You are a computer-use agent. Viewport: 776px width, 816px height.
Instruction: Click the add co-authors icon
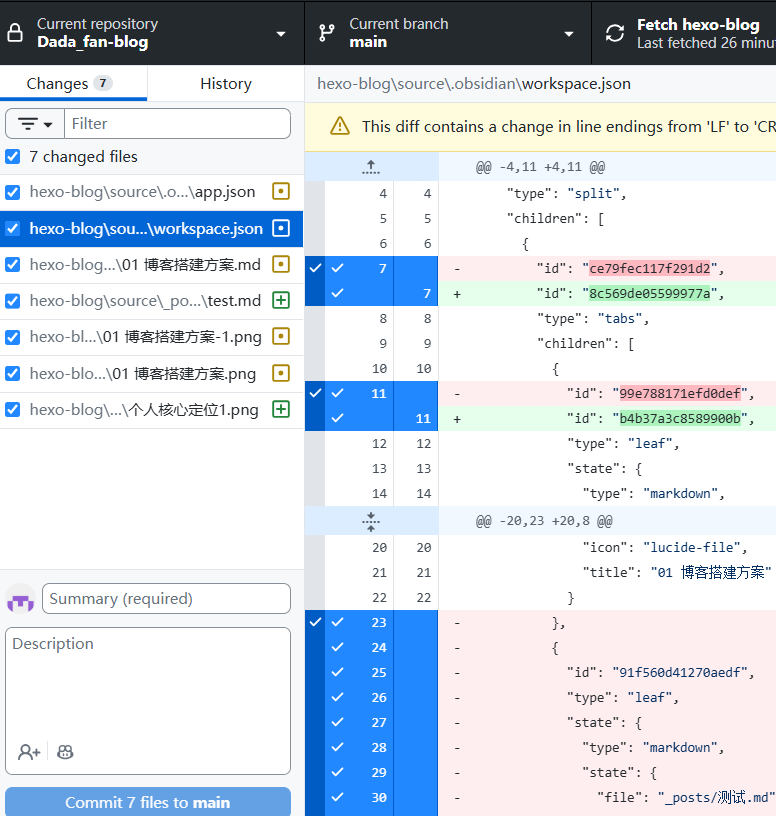click(29, 752)
